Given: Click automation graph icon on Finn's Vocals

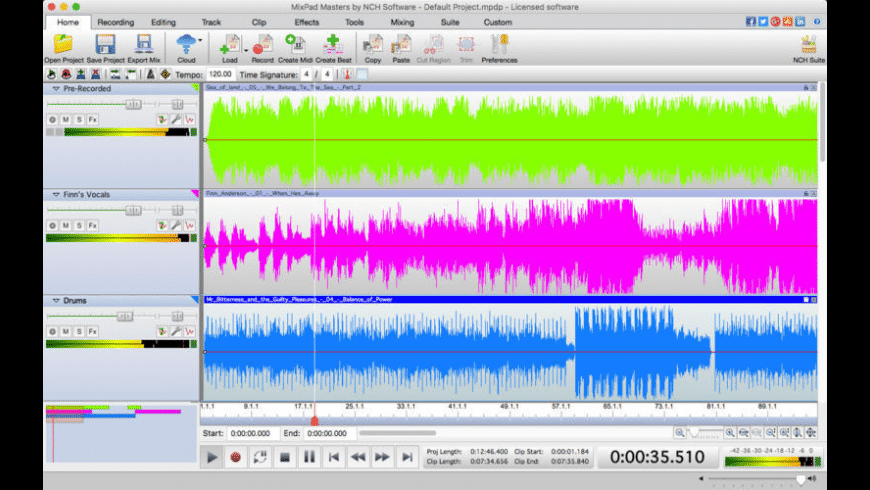Looking at the screenshot, I should pos(190,225).
